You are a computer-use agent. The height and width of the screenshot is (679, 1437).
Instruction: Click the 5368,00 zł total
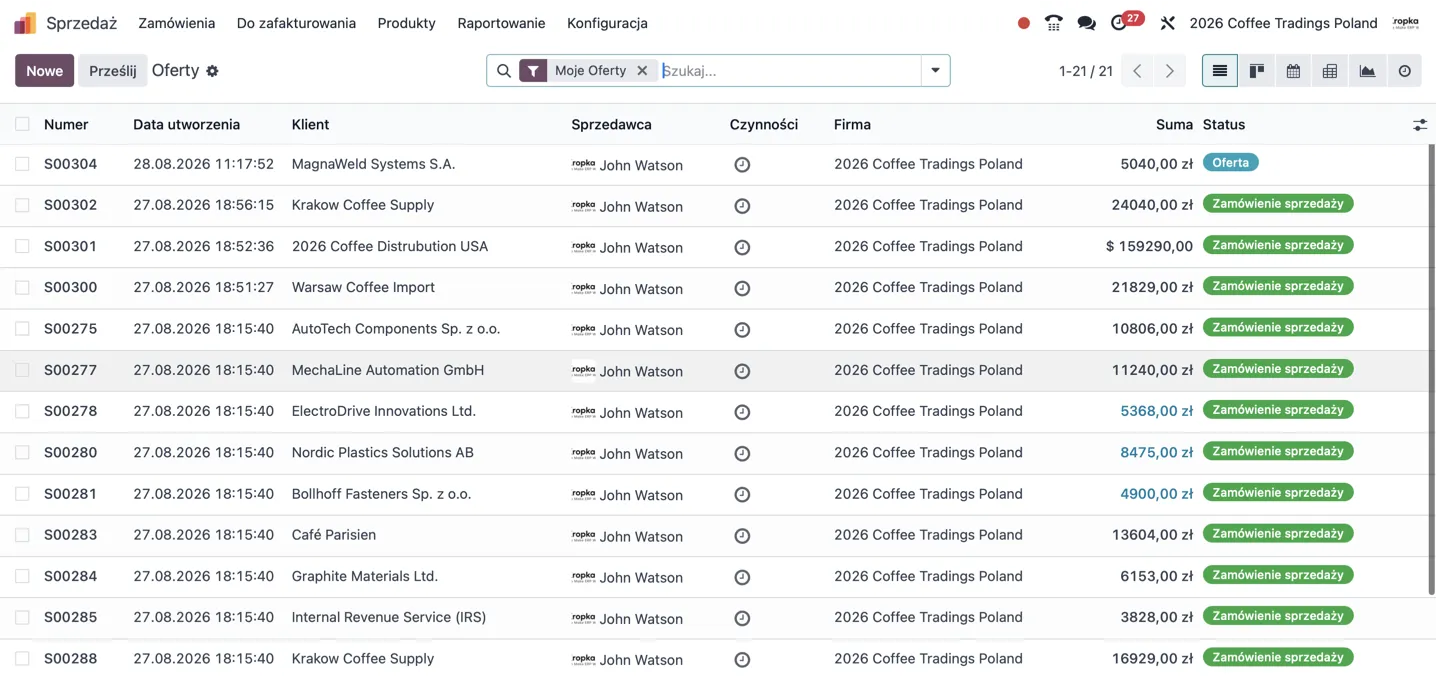tap(1156, 411)
